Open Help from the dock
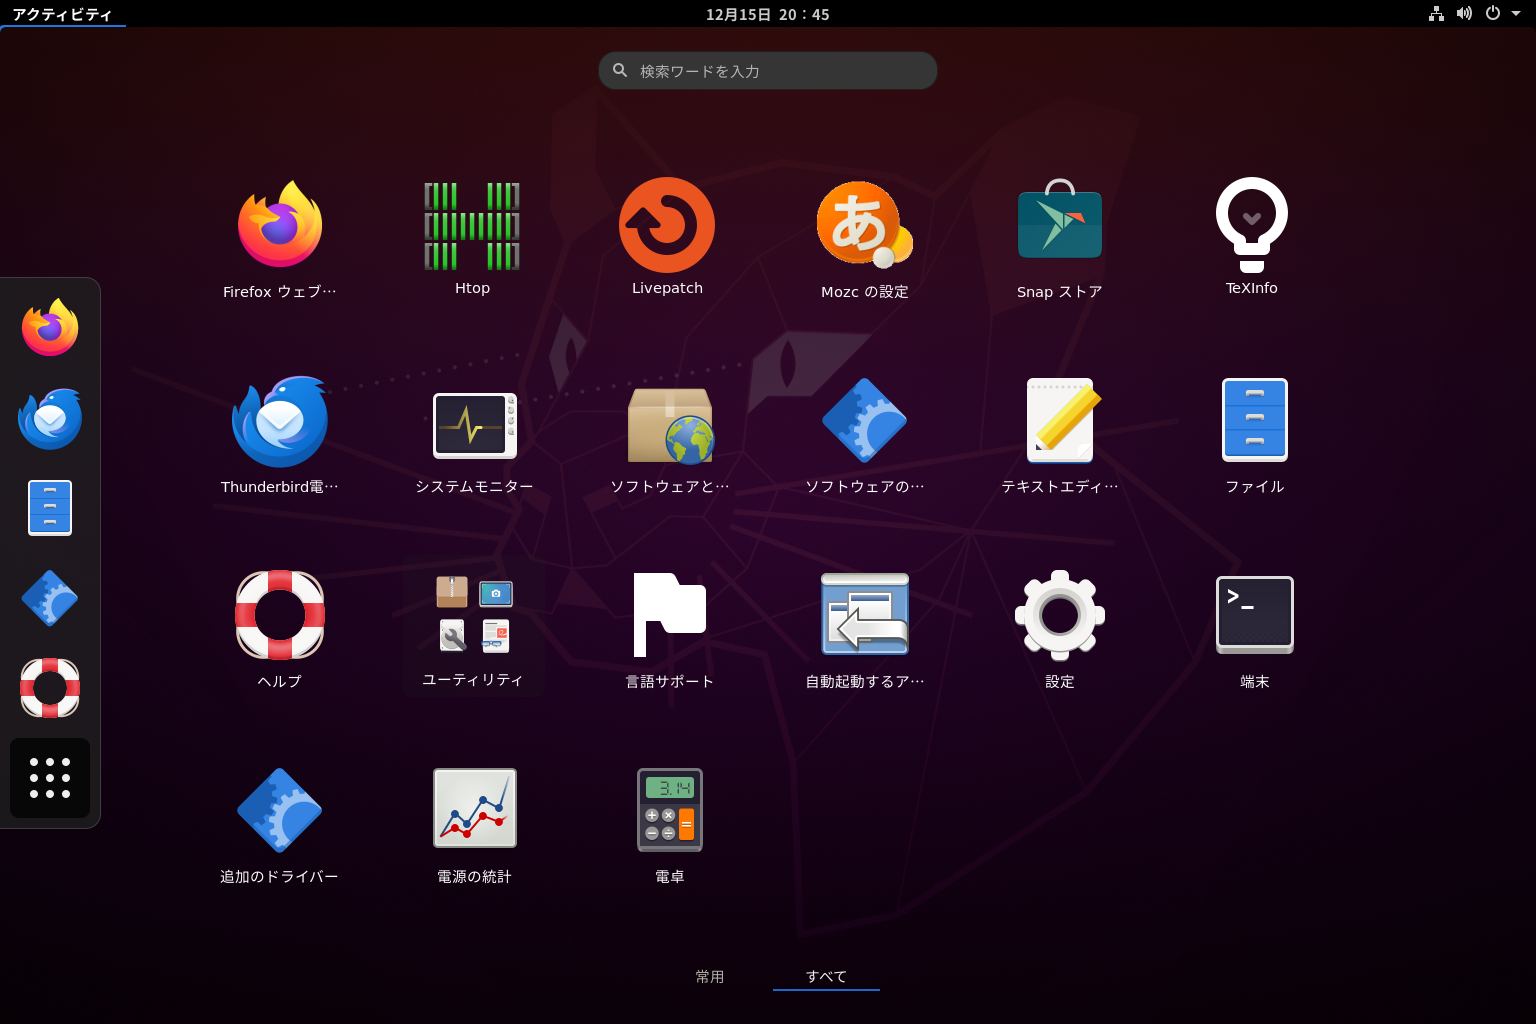The width and height of the screenshot is (1536, 1024). (x=50, y=688)
